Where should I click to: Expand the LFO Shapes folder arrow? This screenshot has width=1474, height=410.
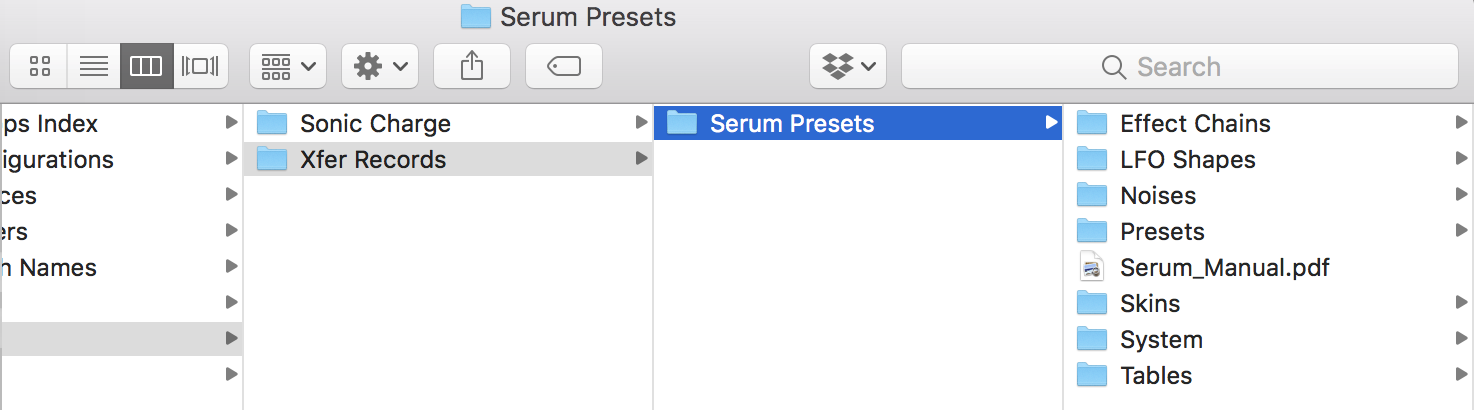[1462, 159]
